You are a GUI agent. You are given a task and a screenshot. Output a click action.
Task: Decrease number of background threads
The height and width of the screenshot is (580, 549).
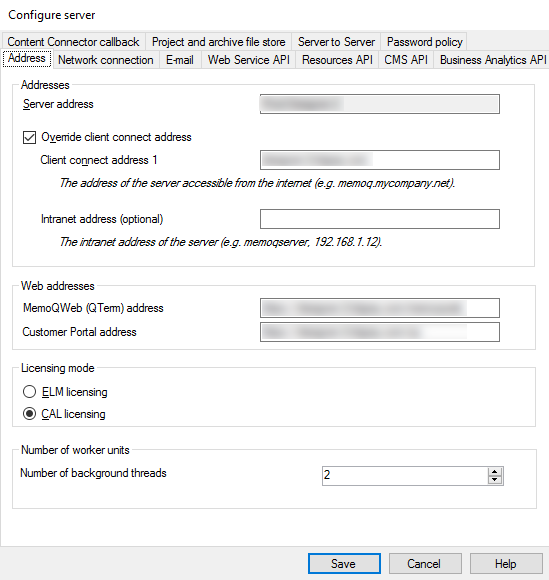[495, 480]
